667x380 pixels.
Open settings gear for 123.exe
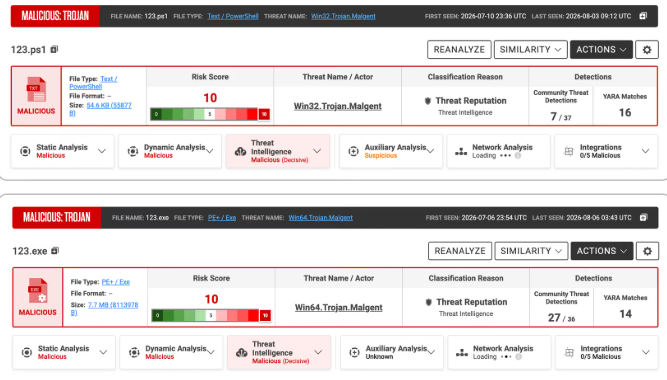[x=647, y=251]
